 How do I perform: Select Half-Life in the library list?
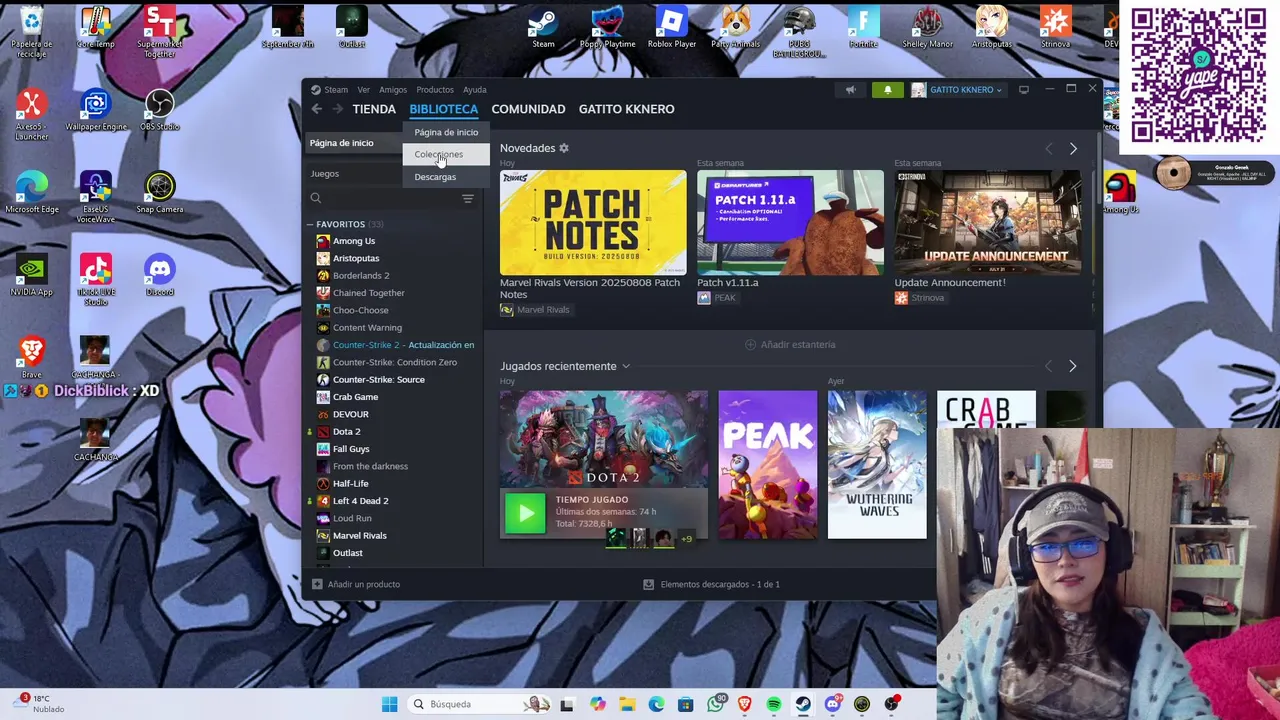(x=350, y=484)
